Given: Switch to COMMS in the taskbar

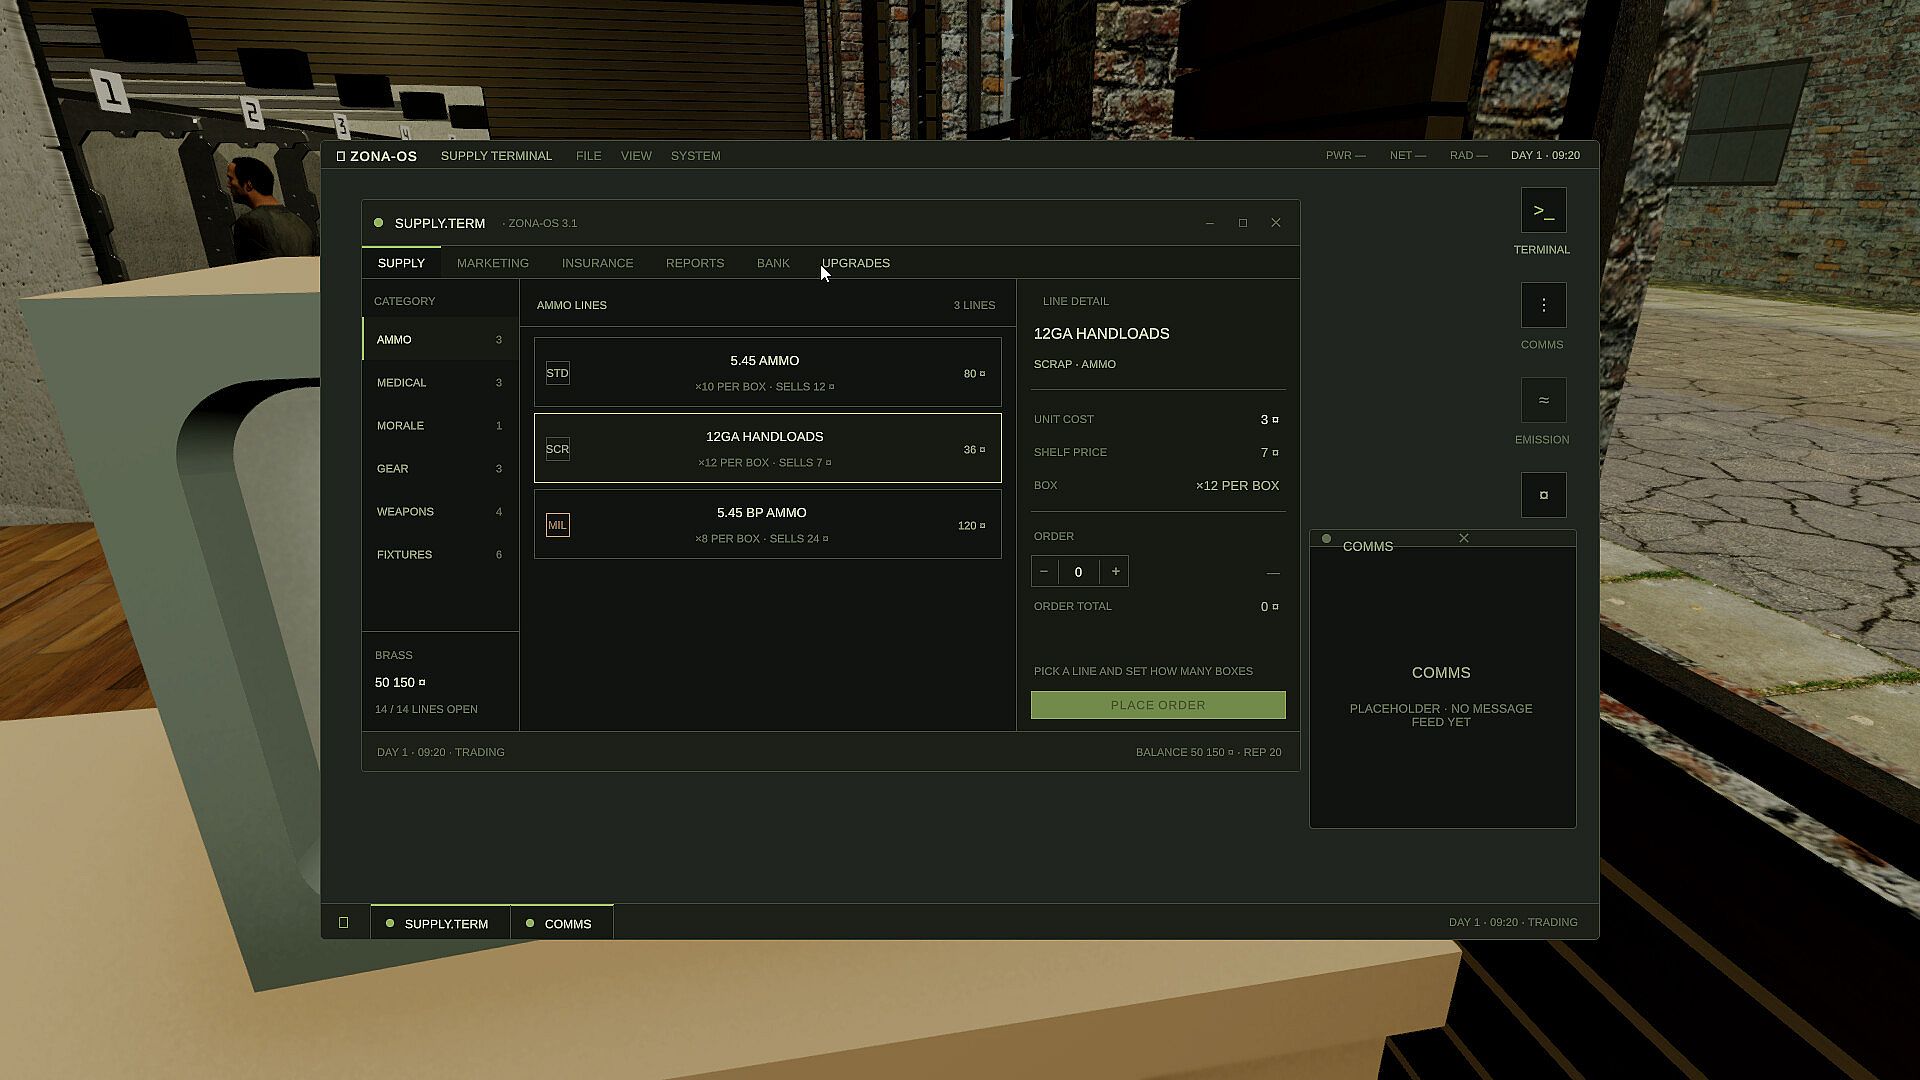Looking at the screenshot, I should tap(562, 923).
